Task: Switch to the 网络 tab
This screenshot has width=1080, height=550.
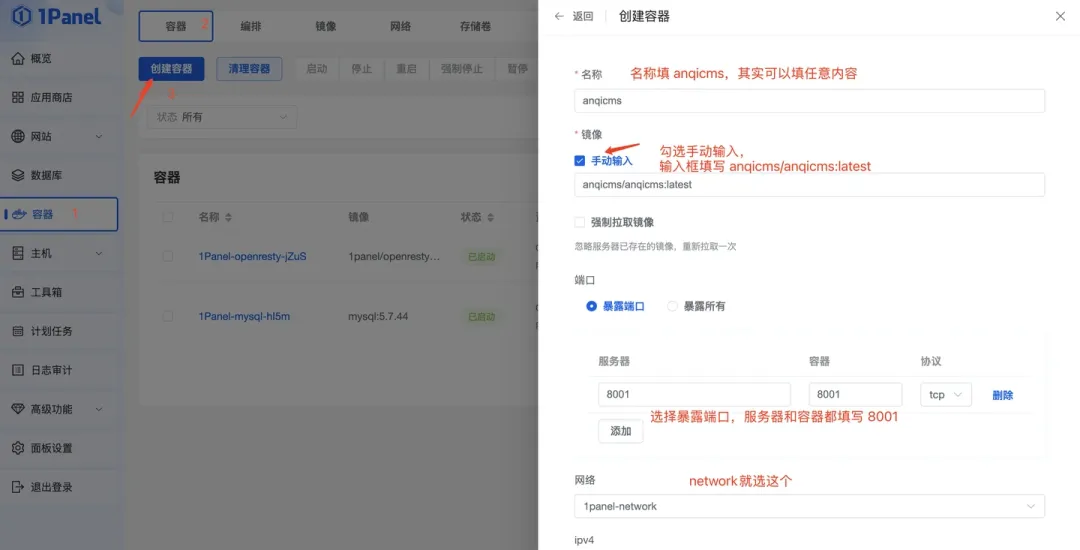Action: [400, 26]
